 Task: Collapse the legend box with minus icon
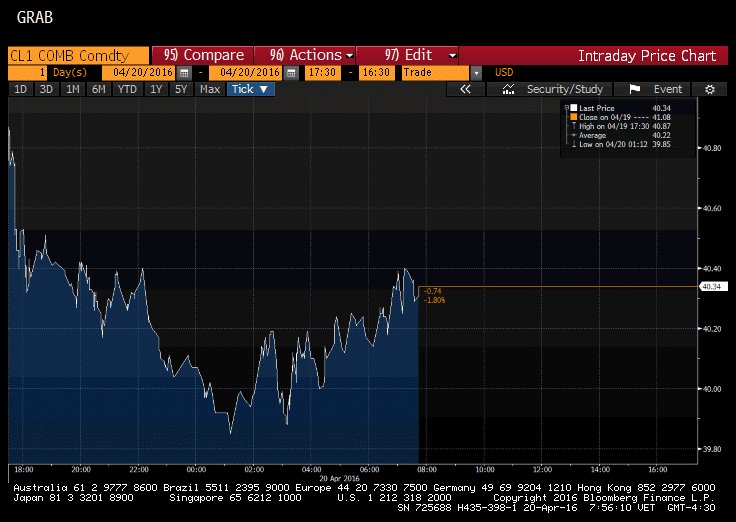[566, 107]
